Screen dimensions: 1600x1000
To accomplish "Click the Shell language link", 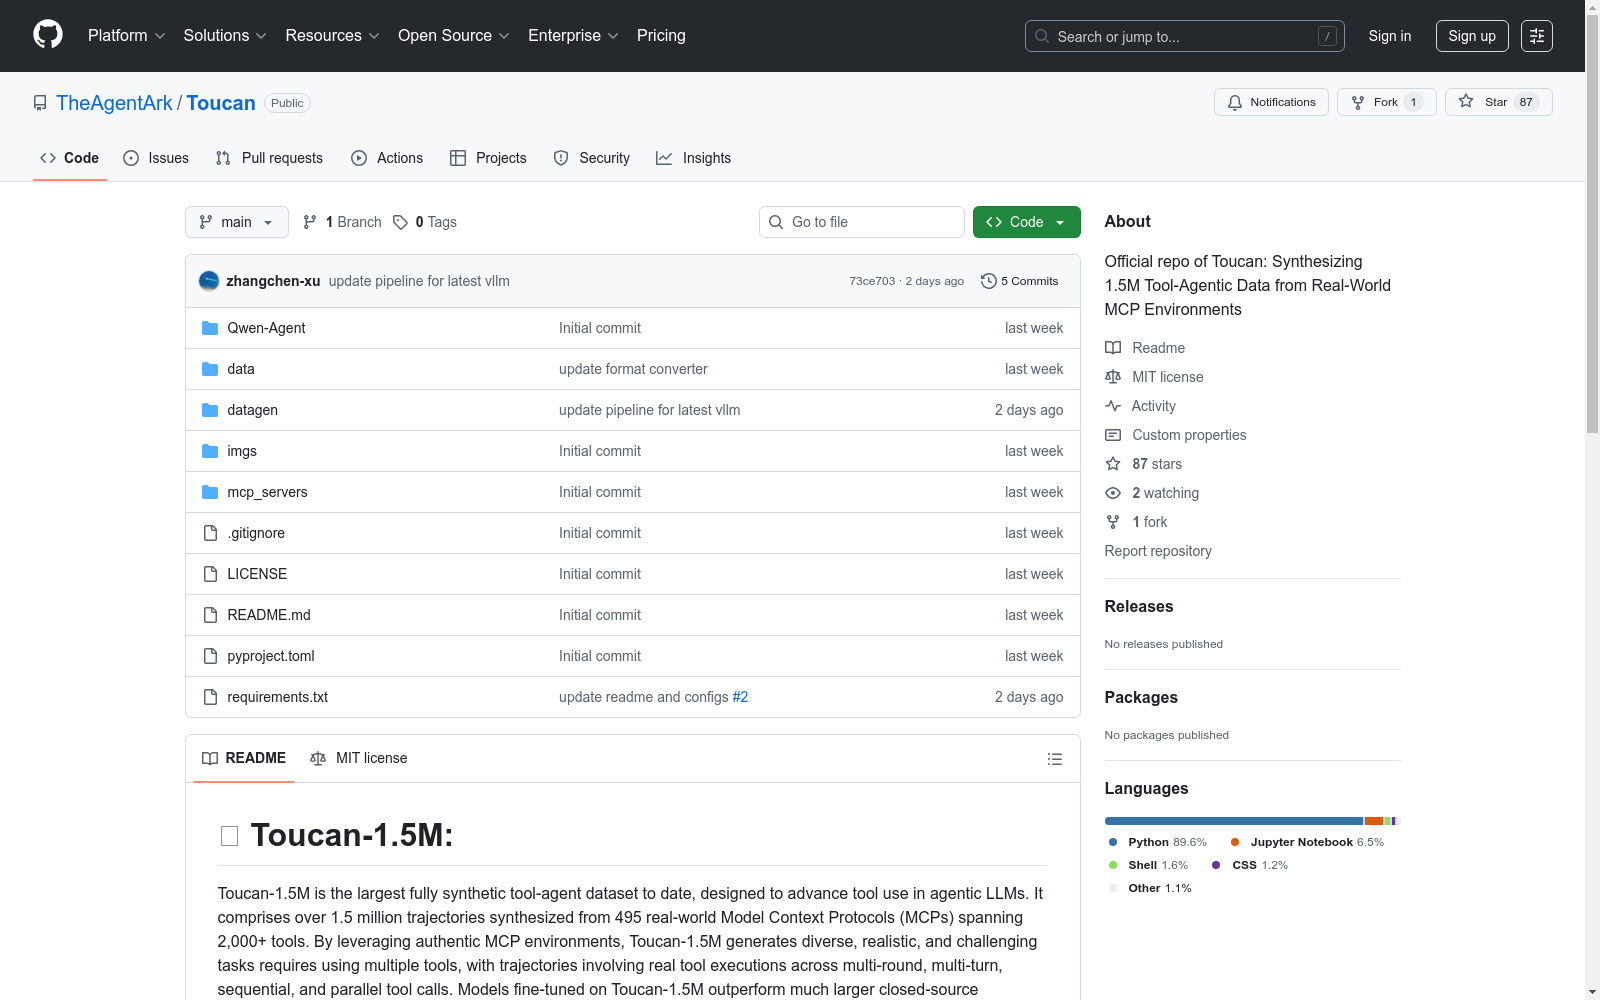I will pyautogui.click(x=1148, y=865).
